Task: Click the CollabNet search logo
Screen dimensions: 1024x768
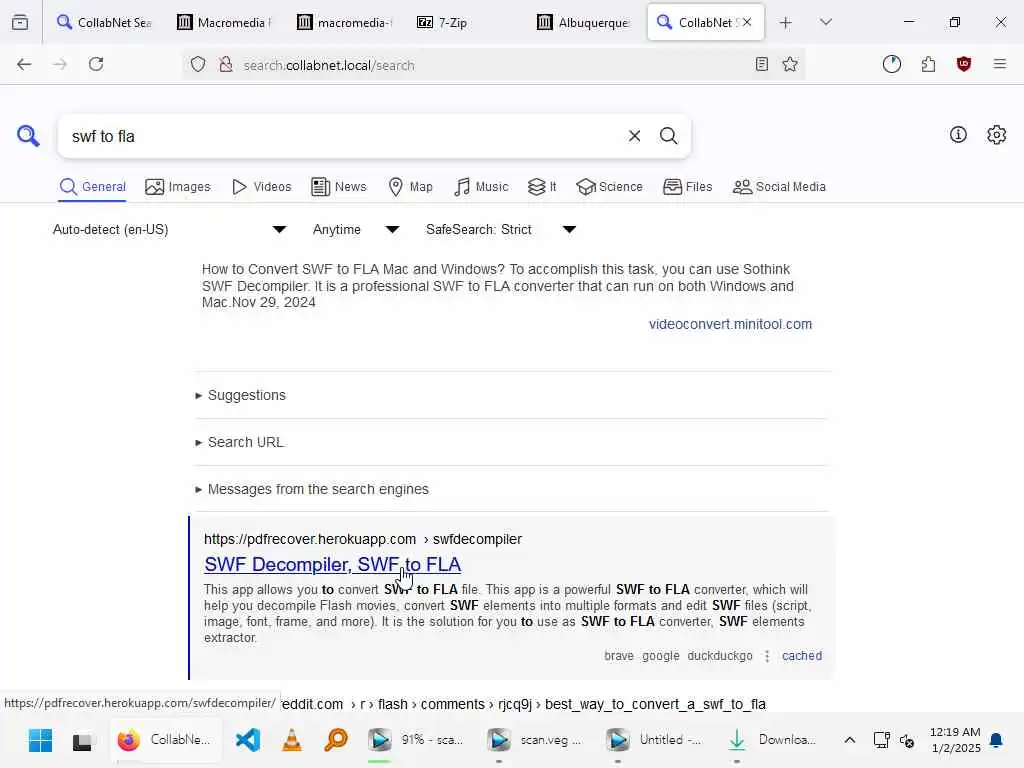Action: tap(28, 136)
